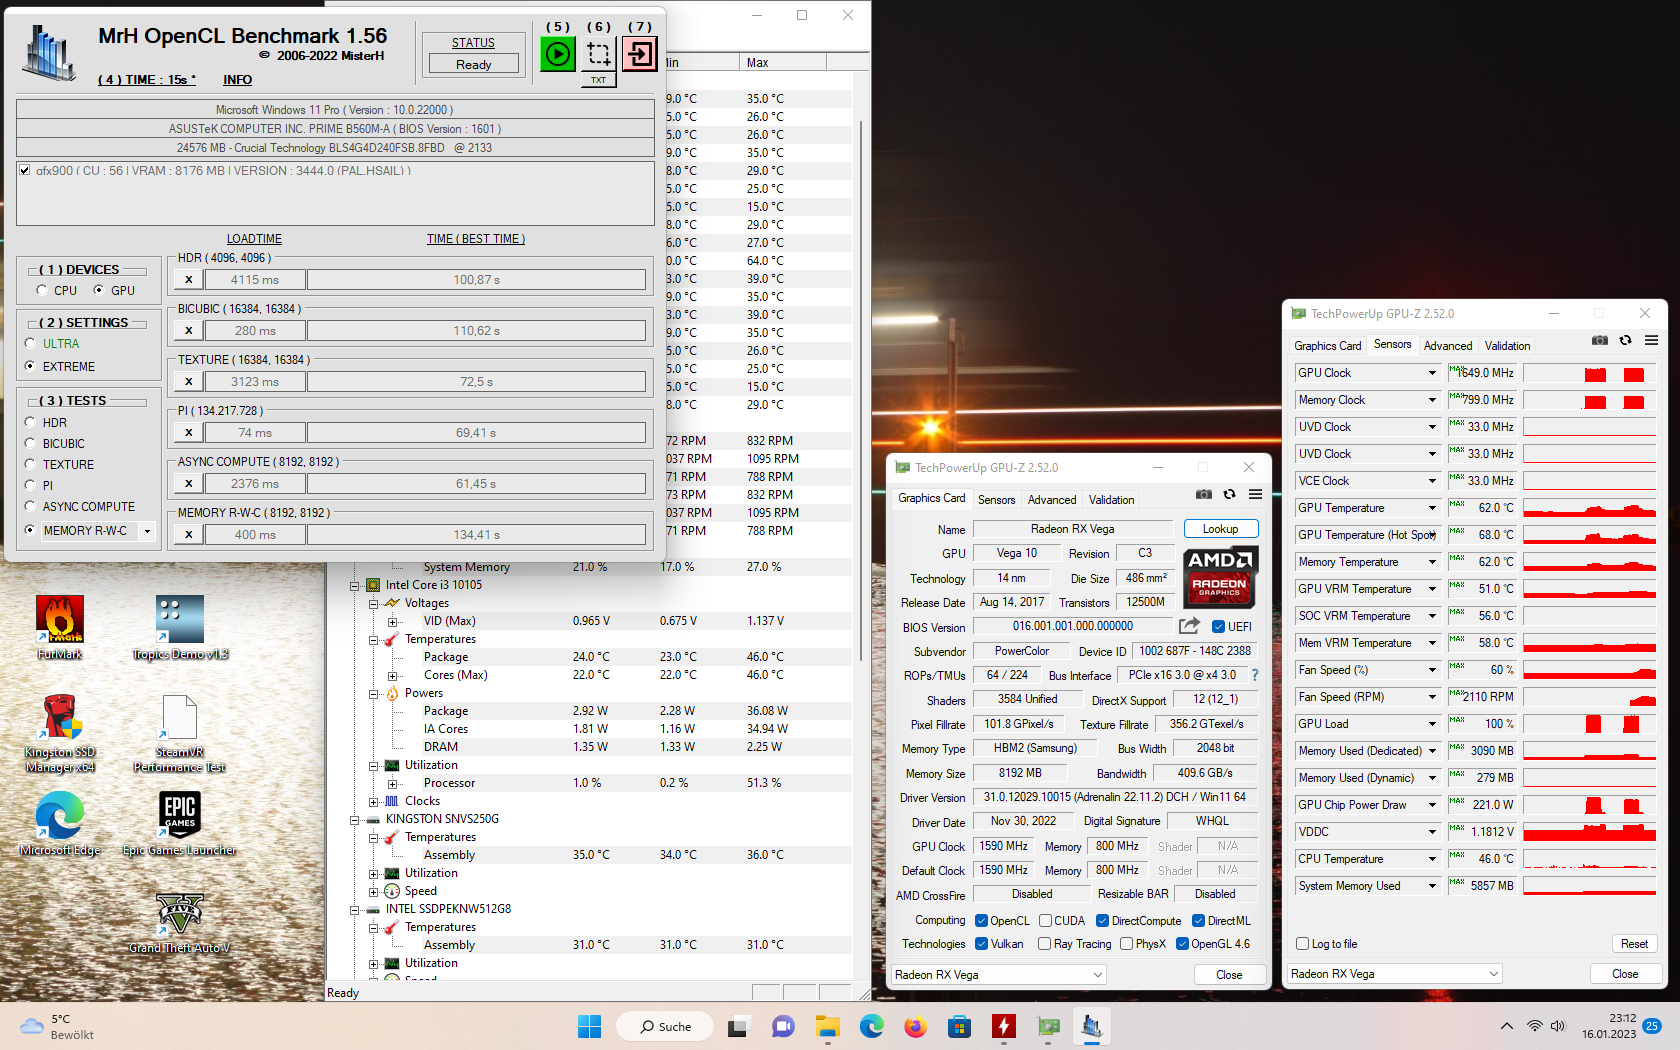Switch to Validation tab in the Graphics Card window
The width and height of the screenshot is (1680, 1050).
tap(1111, 500)
